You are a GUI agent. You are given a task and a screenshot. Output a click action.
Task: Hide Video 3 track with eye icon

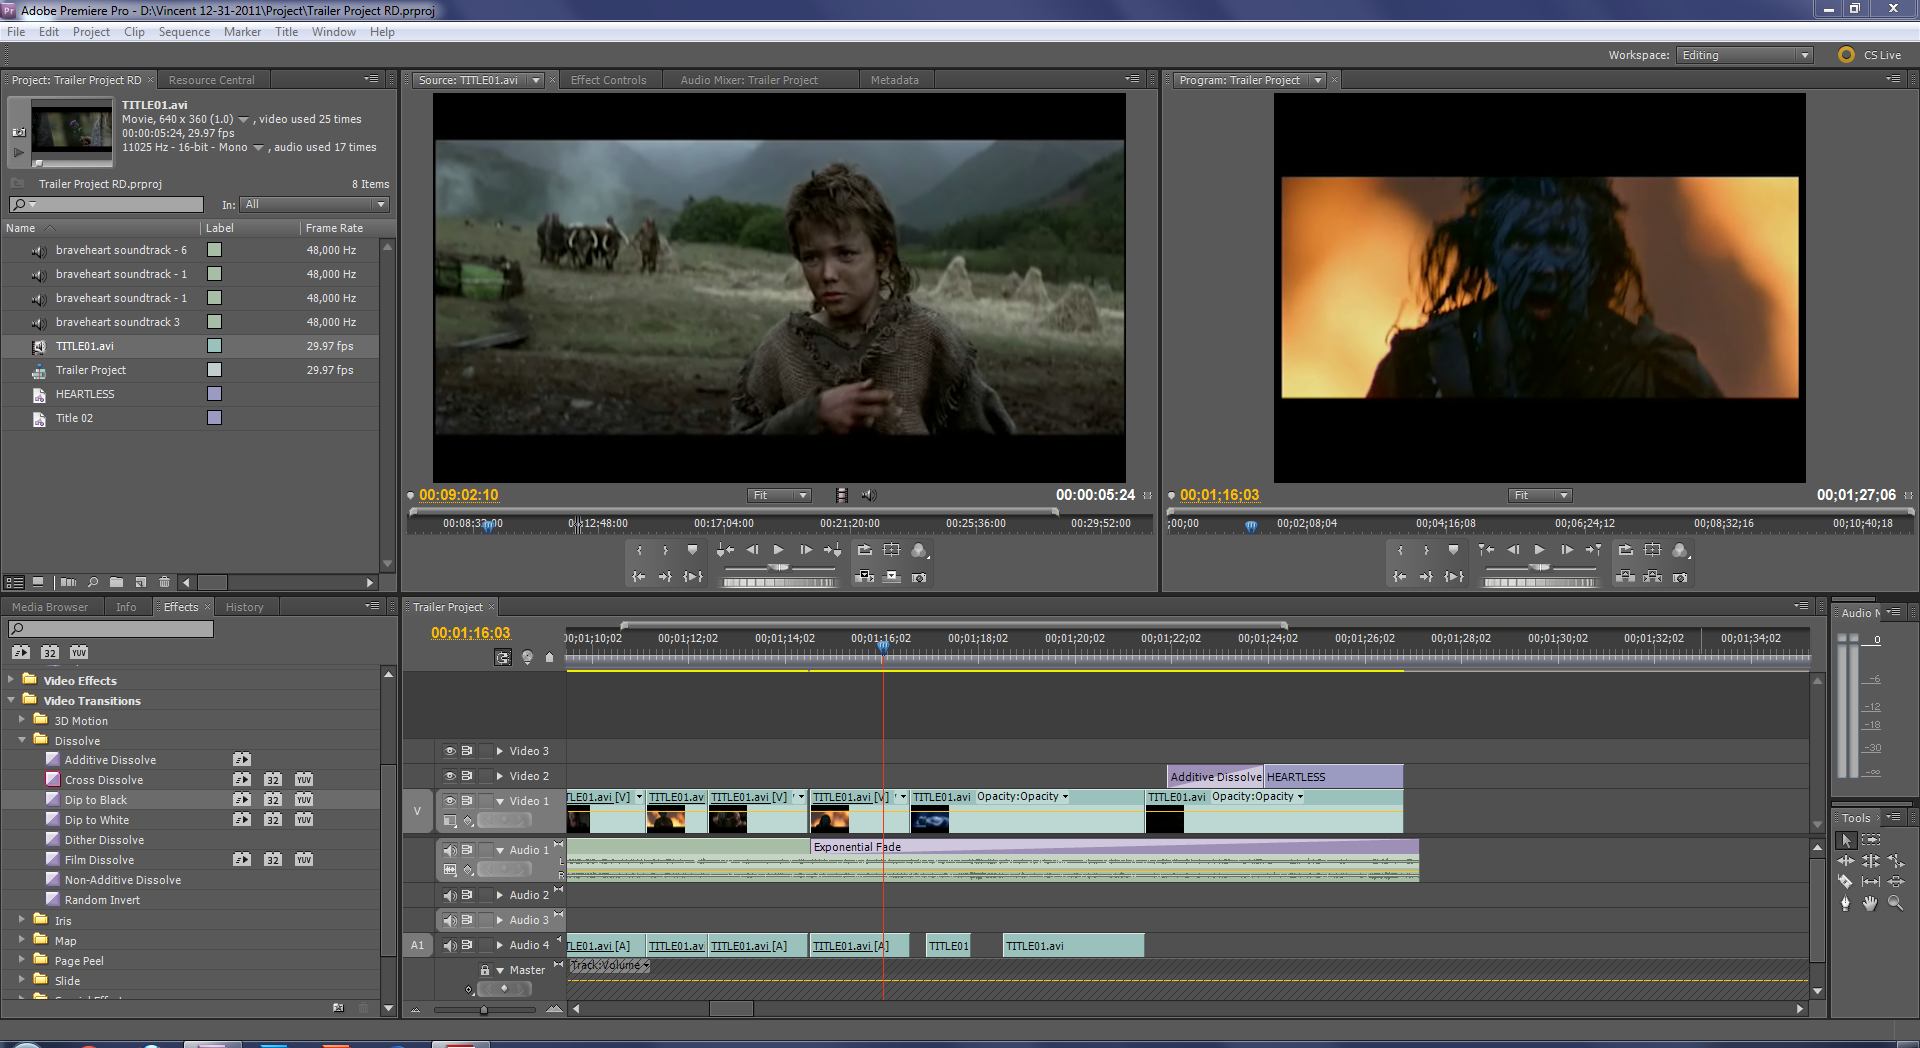450,751
